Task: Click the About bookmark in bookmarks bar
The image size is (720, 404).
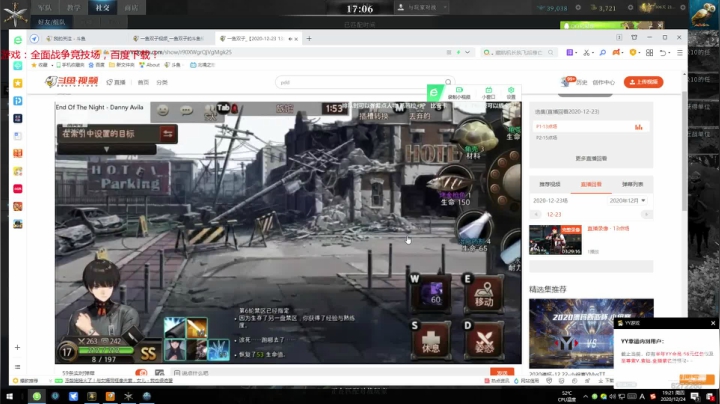Action: pos(150,65)
